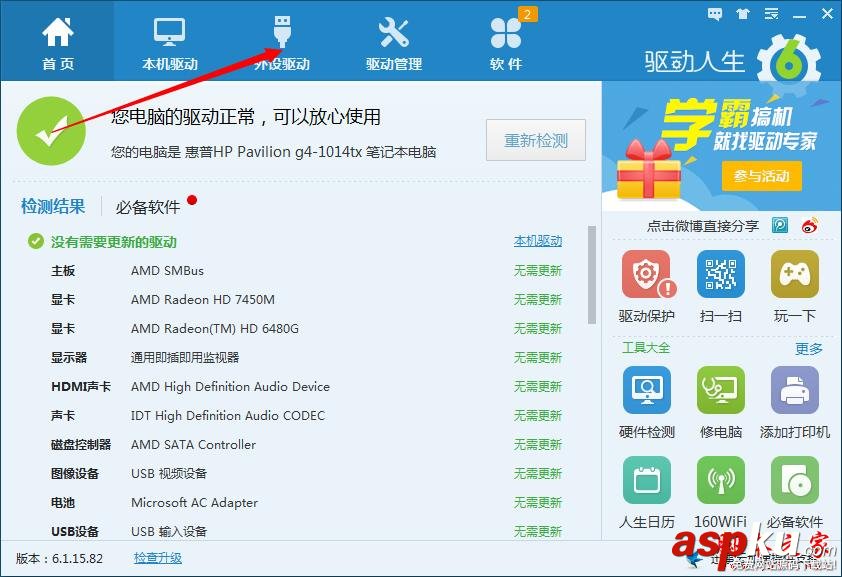Click the 没有需要更新的驱动 heading
The width and height of the screenshot is (842, 577).
click(113, 242)
